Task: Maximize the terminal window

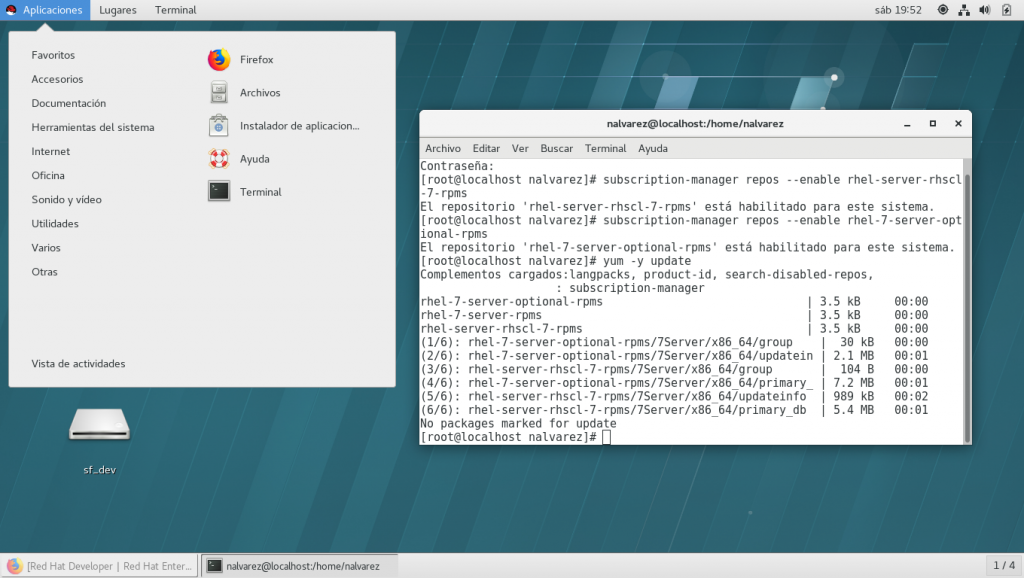Action: 933,123
